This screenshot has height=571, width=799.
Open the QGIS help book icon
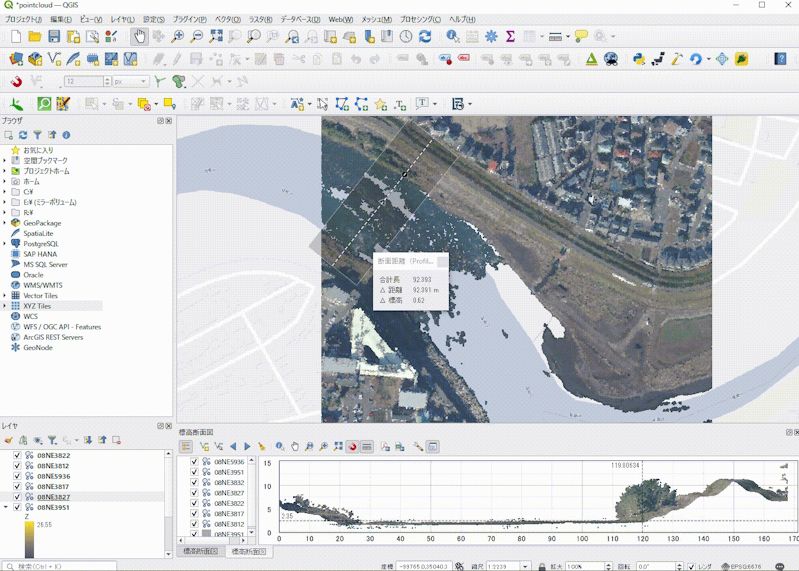tap(780, 59)
